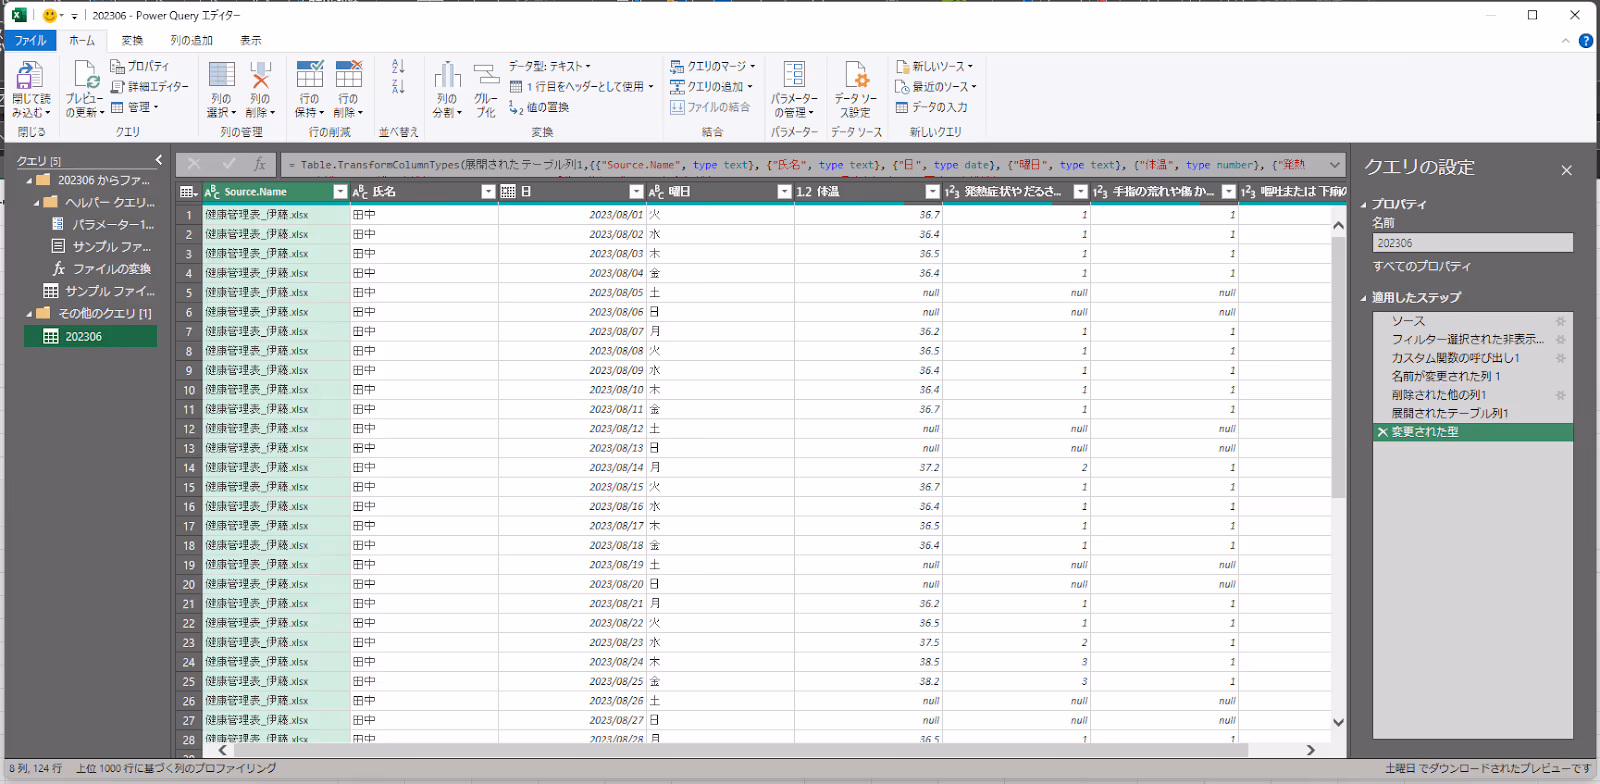Click the グループ化 (Group By) icon

486,75
